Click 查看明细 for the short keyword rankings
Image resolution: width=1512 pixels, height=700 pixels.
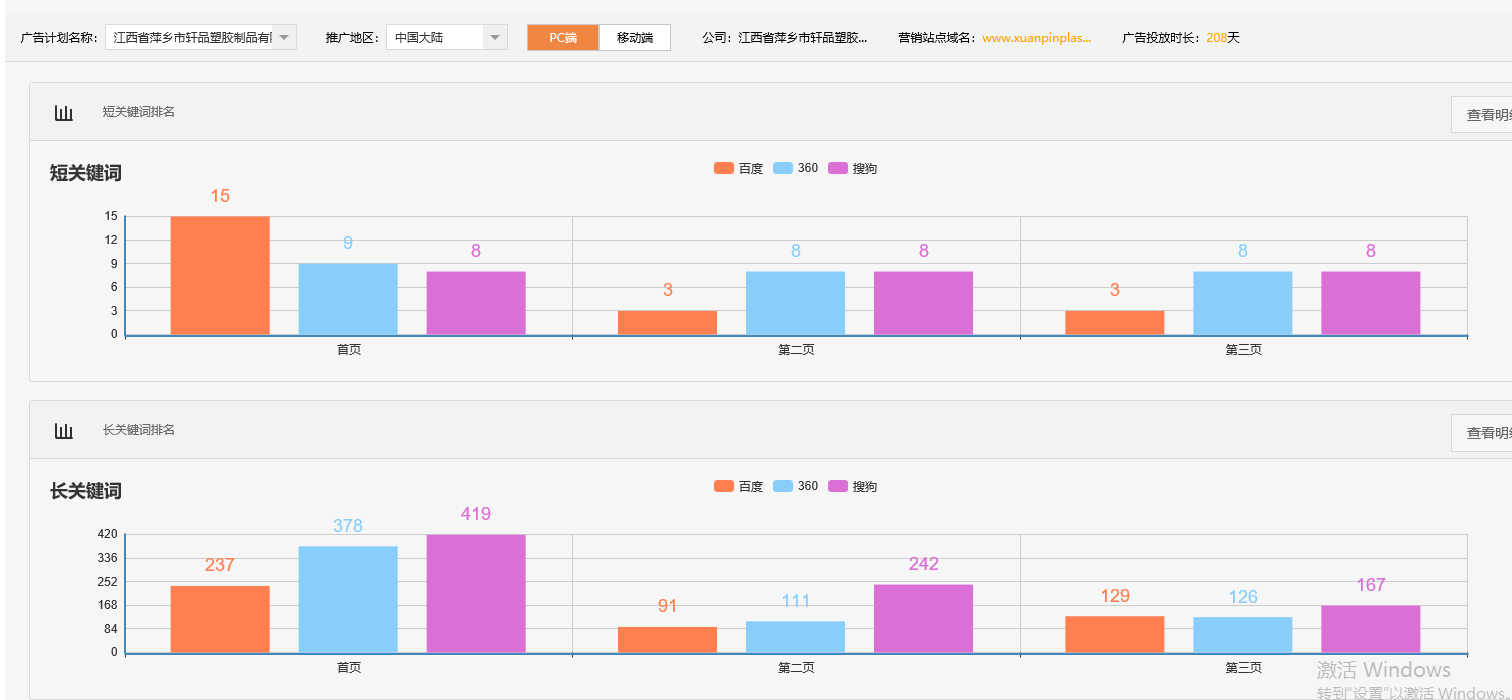pos(1492,114)
